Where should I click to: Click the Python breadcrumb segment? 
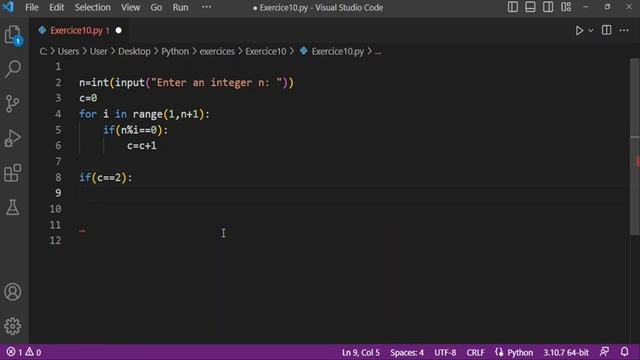click(x=175, y=51)
